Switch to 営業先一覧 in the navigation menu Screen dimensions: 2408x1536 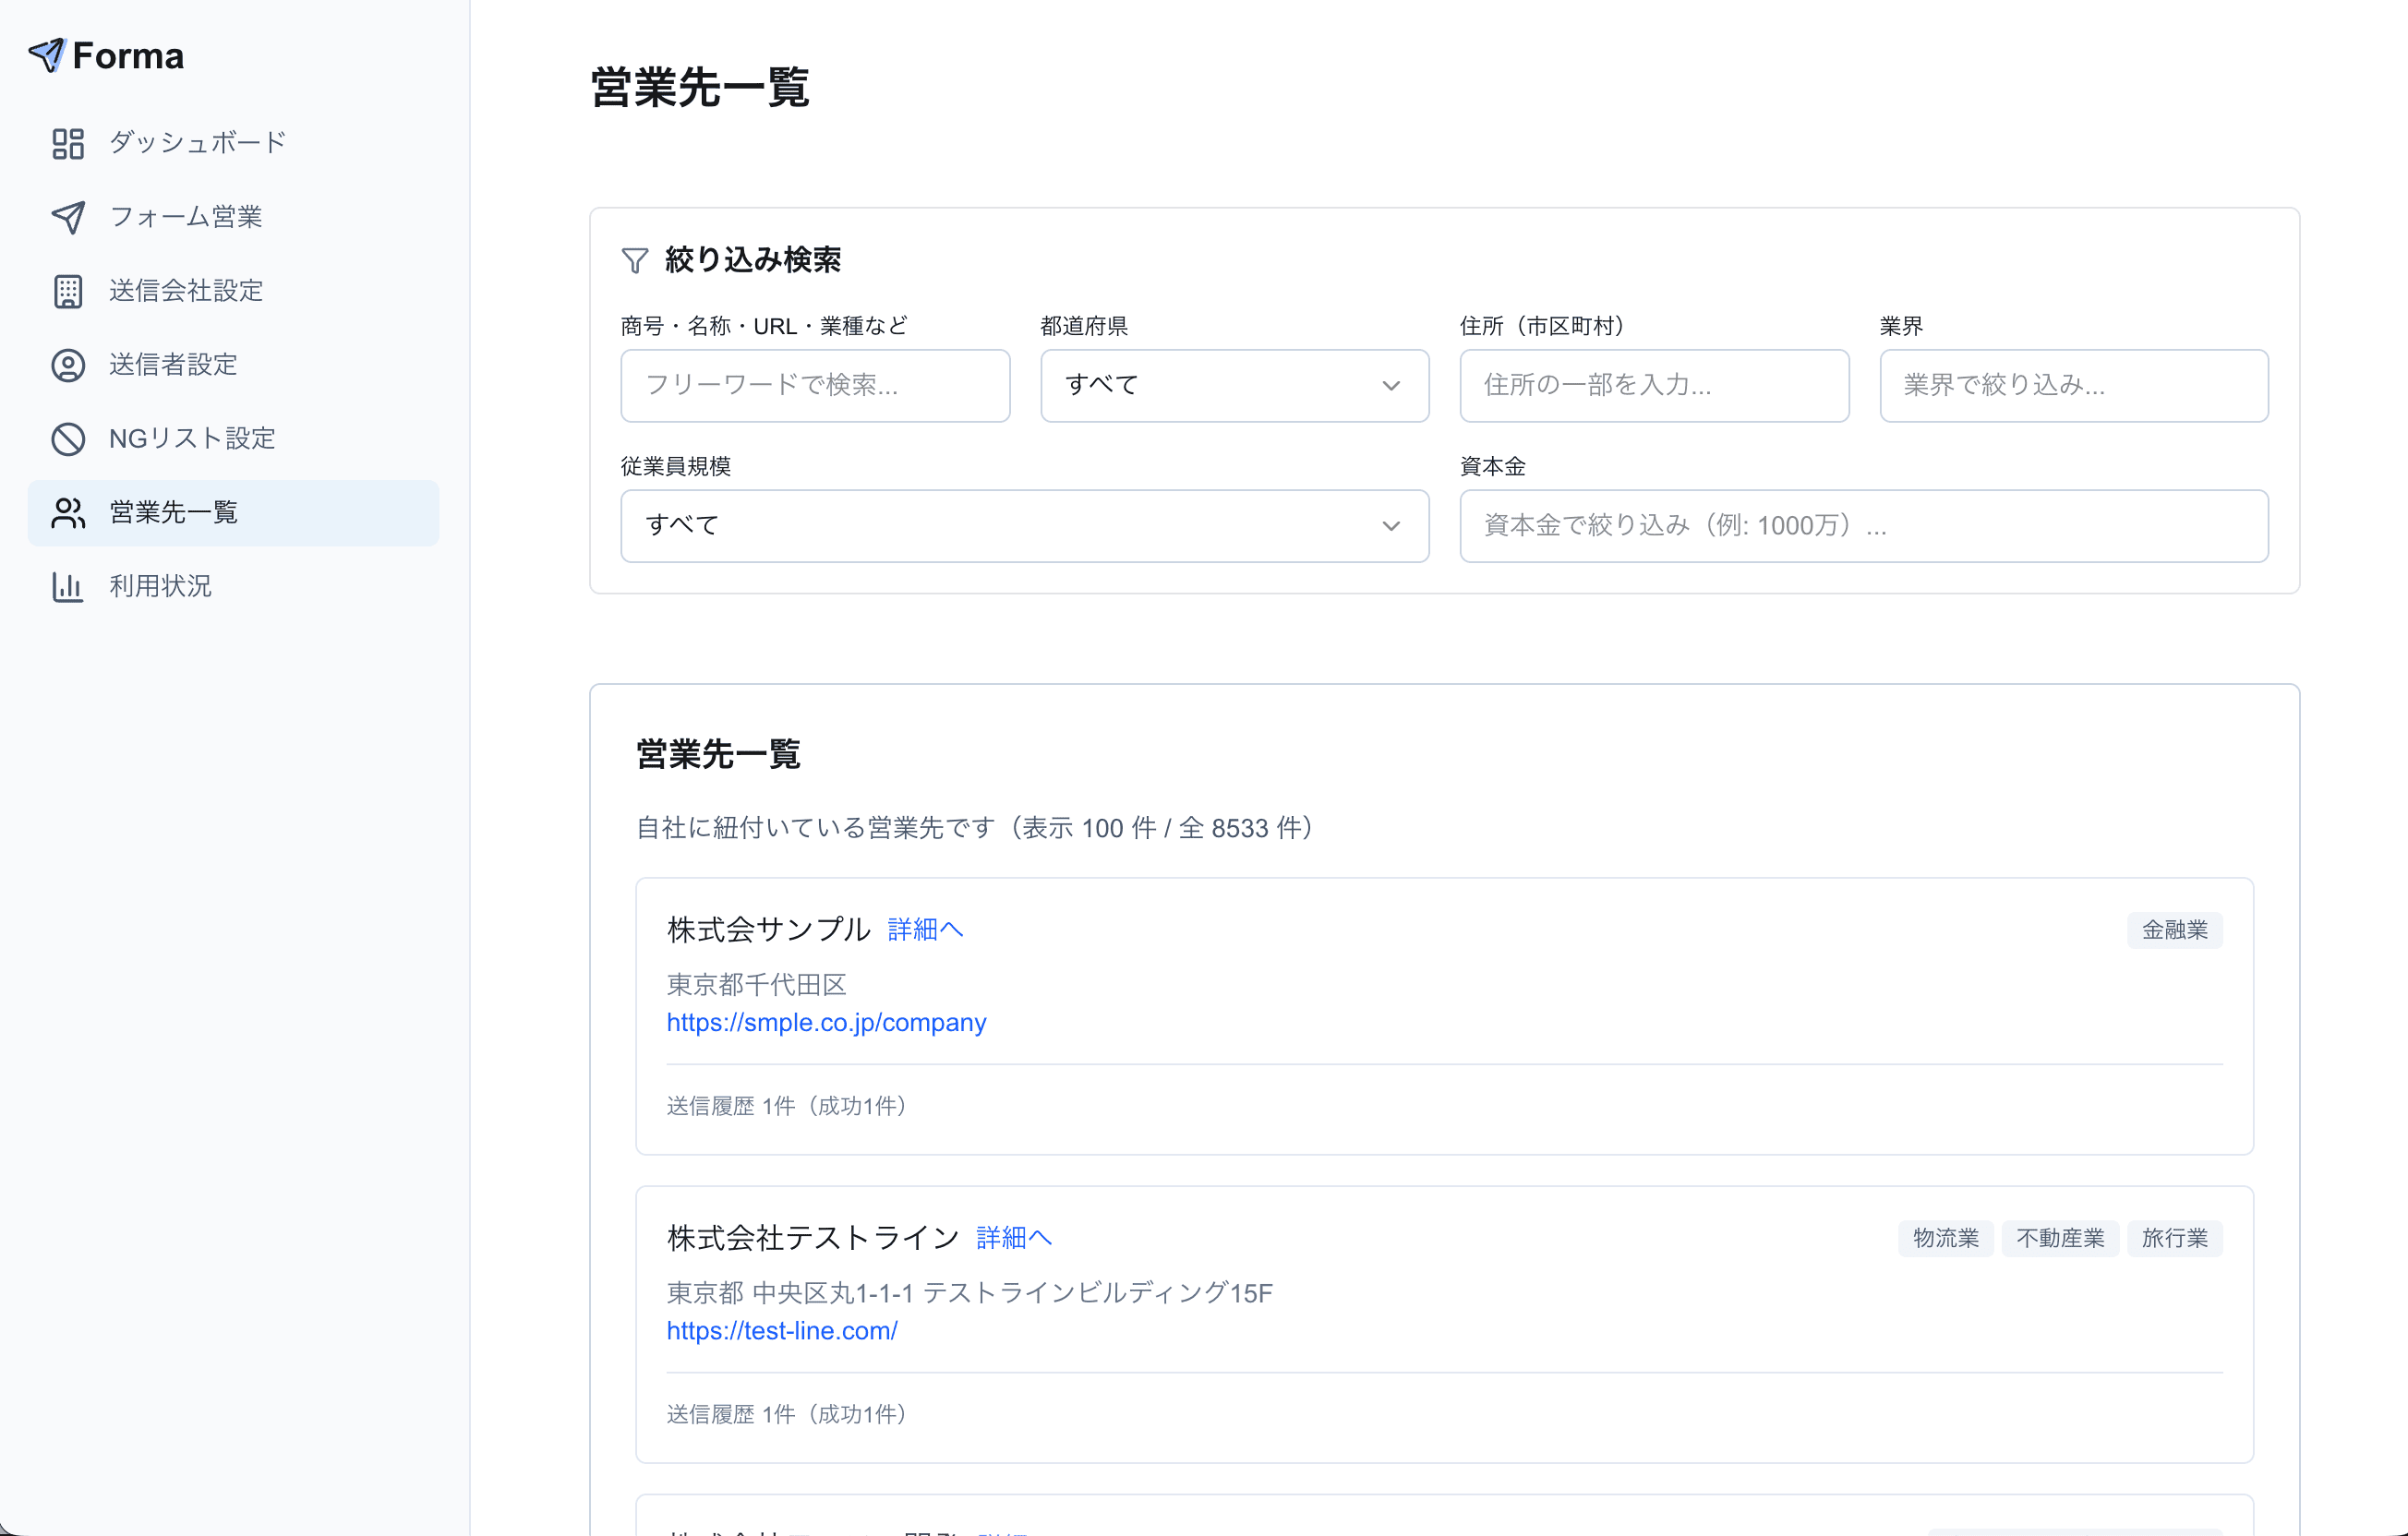(172, 513)
